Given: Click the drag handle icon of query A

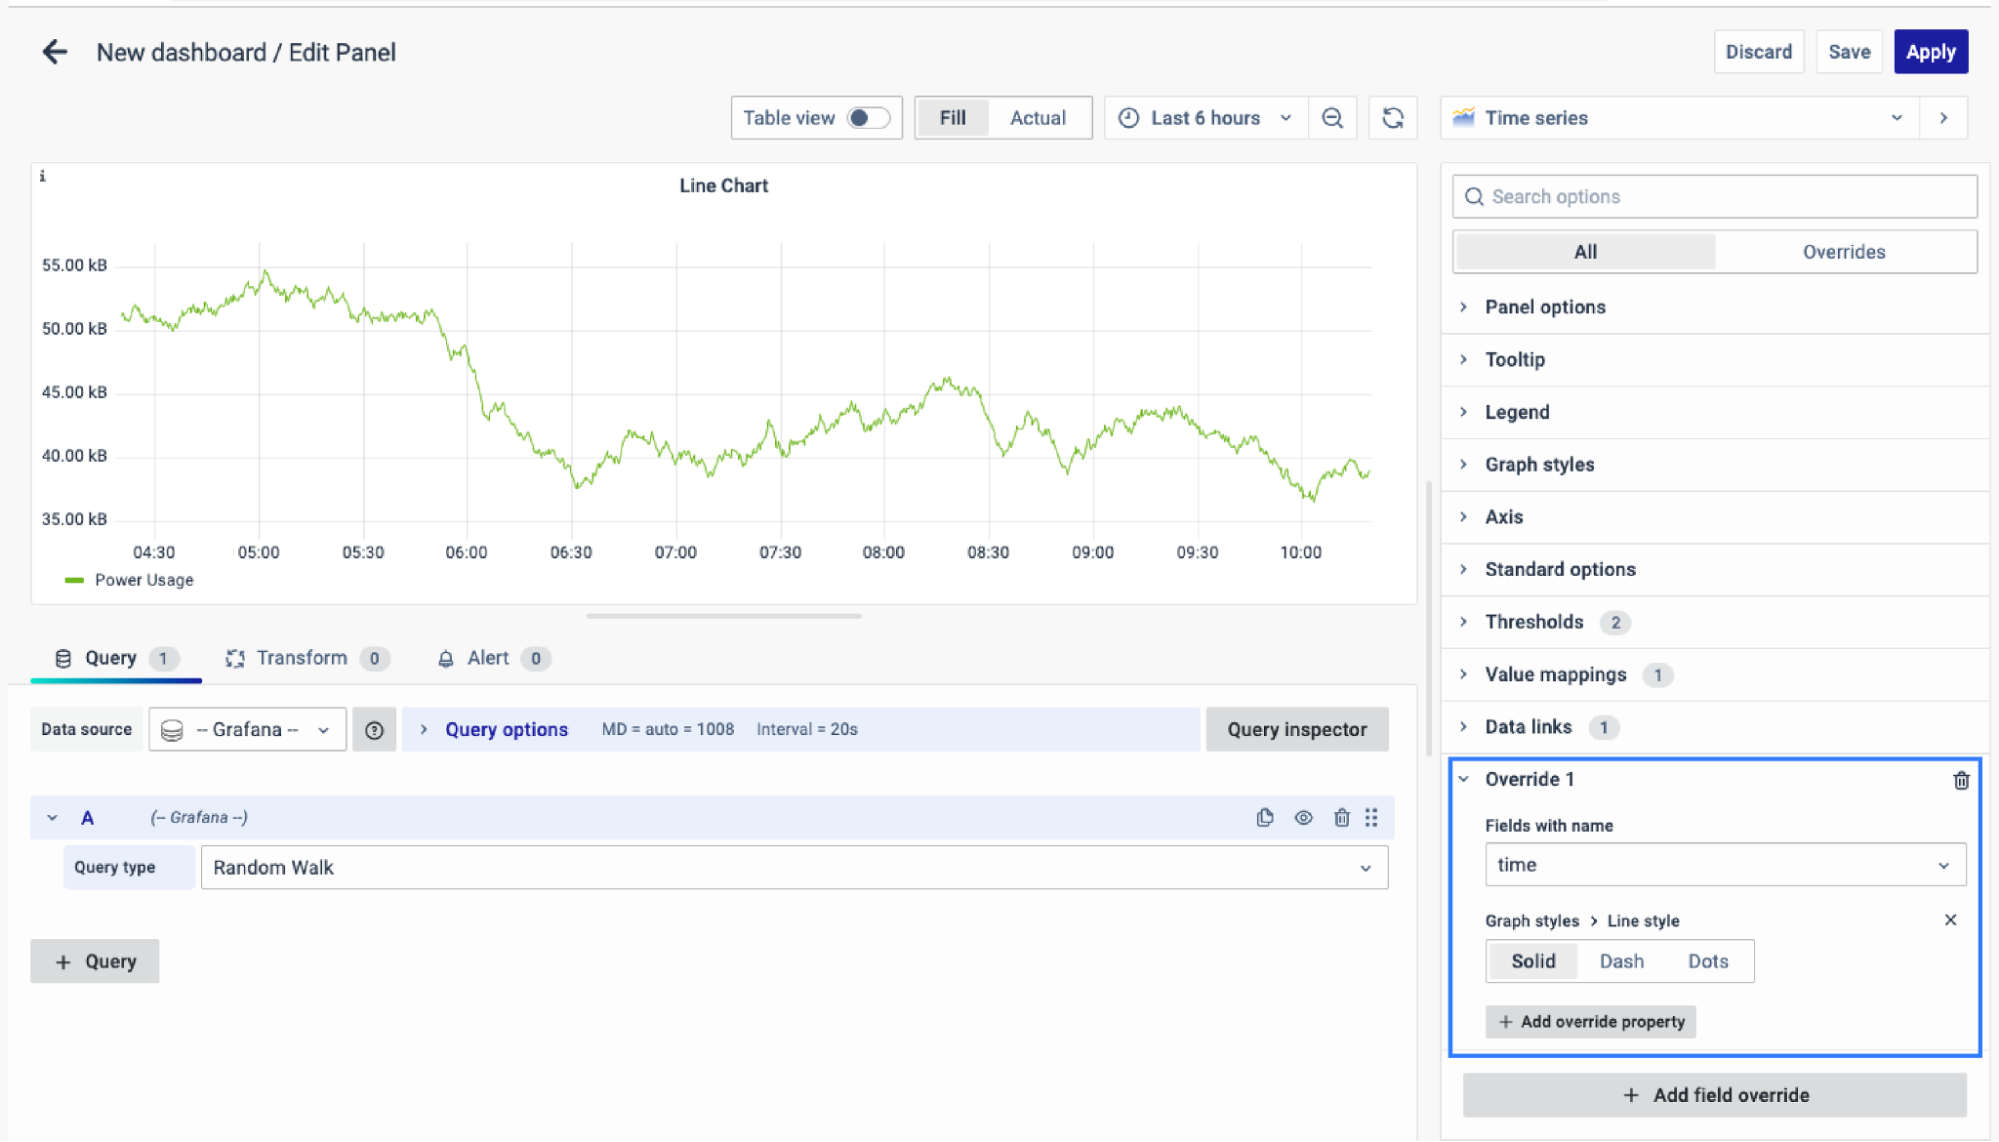Looking at the screenshot, I should [1371, 817].
